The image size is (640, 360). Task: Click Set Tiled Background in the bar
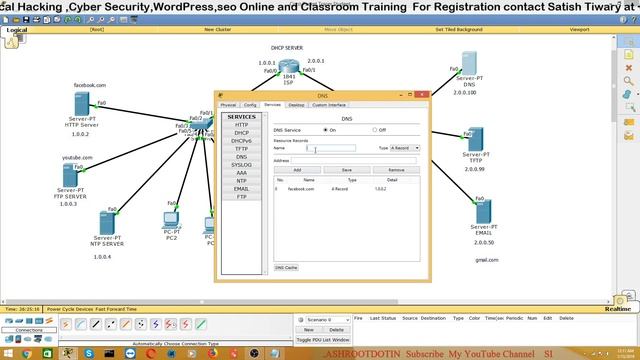(459, 29)
